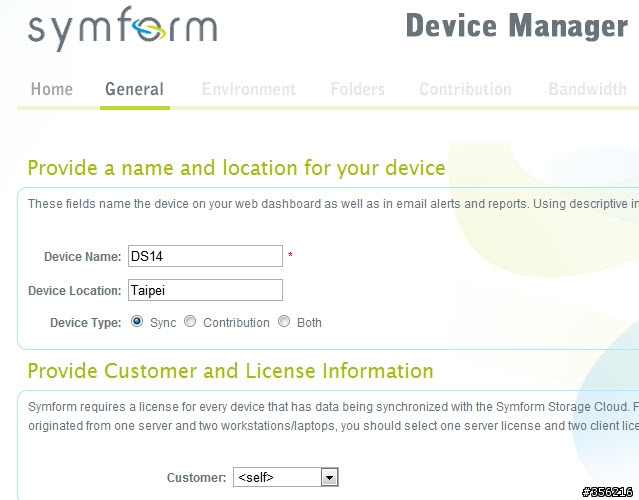
Task: Choose the Contribution radio button
Action: (190, 321)
